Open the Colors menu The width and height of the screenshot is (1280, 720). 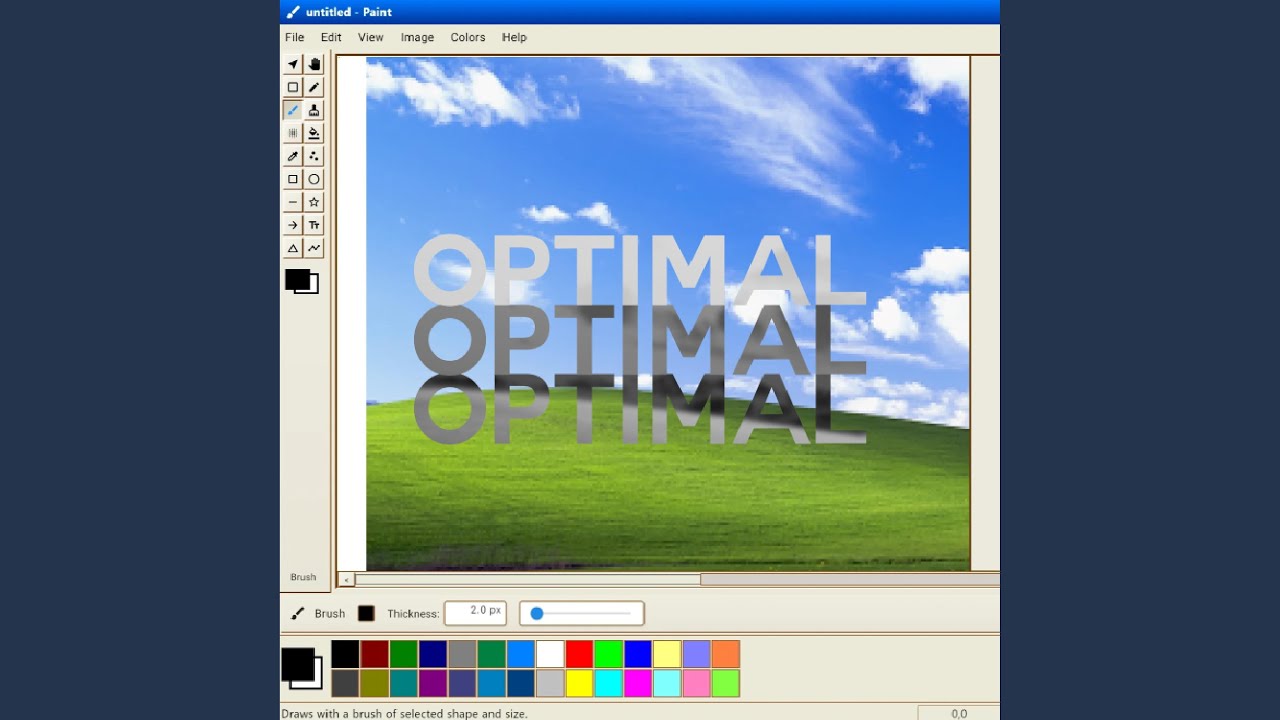pos(467,37)
